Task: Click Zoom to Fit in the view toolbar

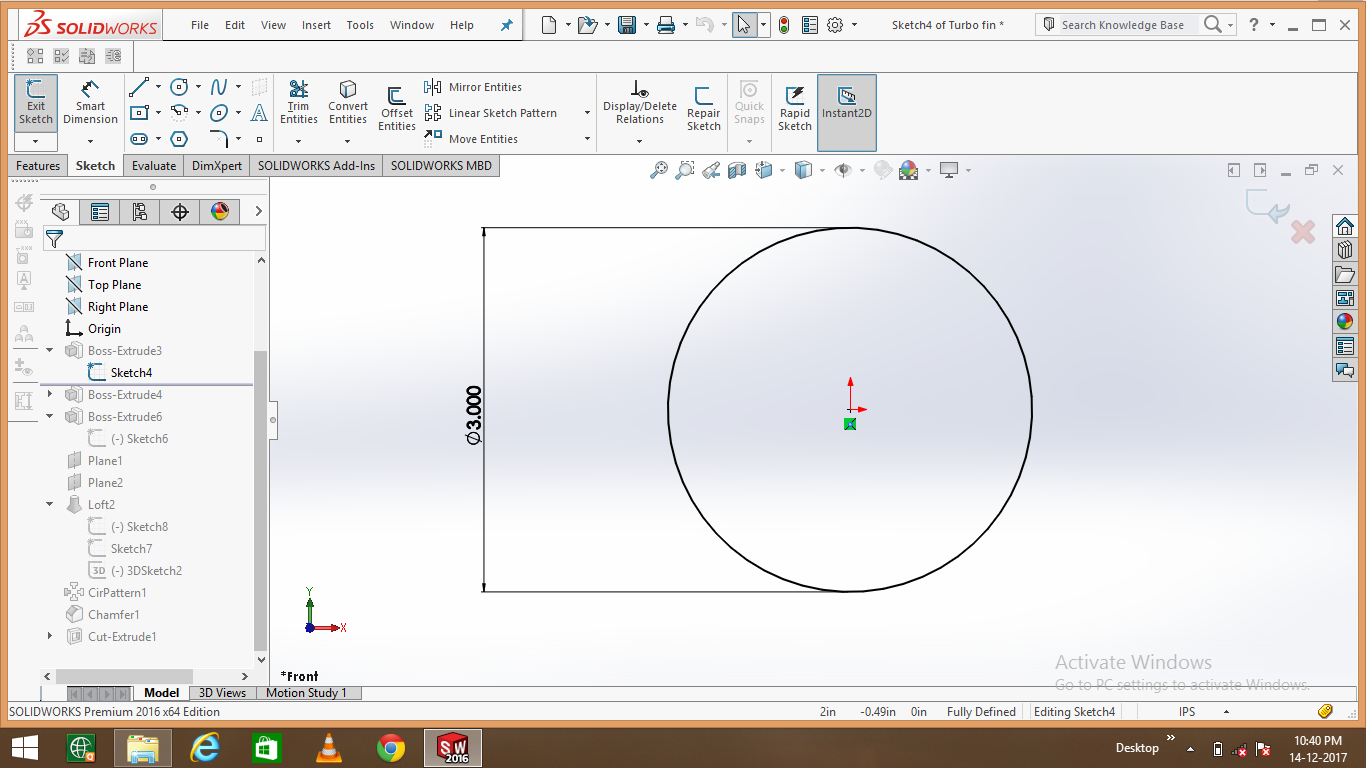Action: point(660,170)
